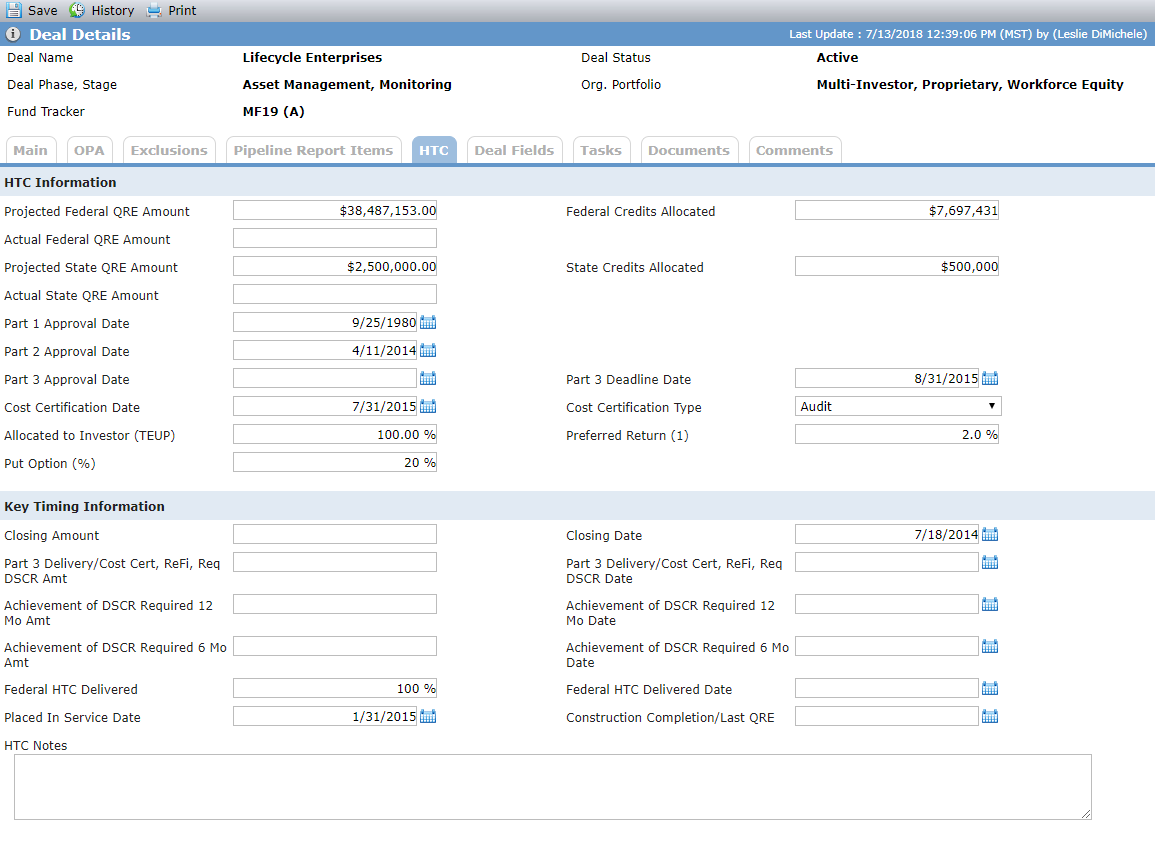Open calendar for Federal HTC Delivered Date

tap(990, 688)
